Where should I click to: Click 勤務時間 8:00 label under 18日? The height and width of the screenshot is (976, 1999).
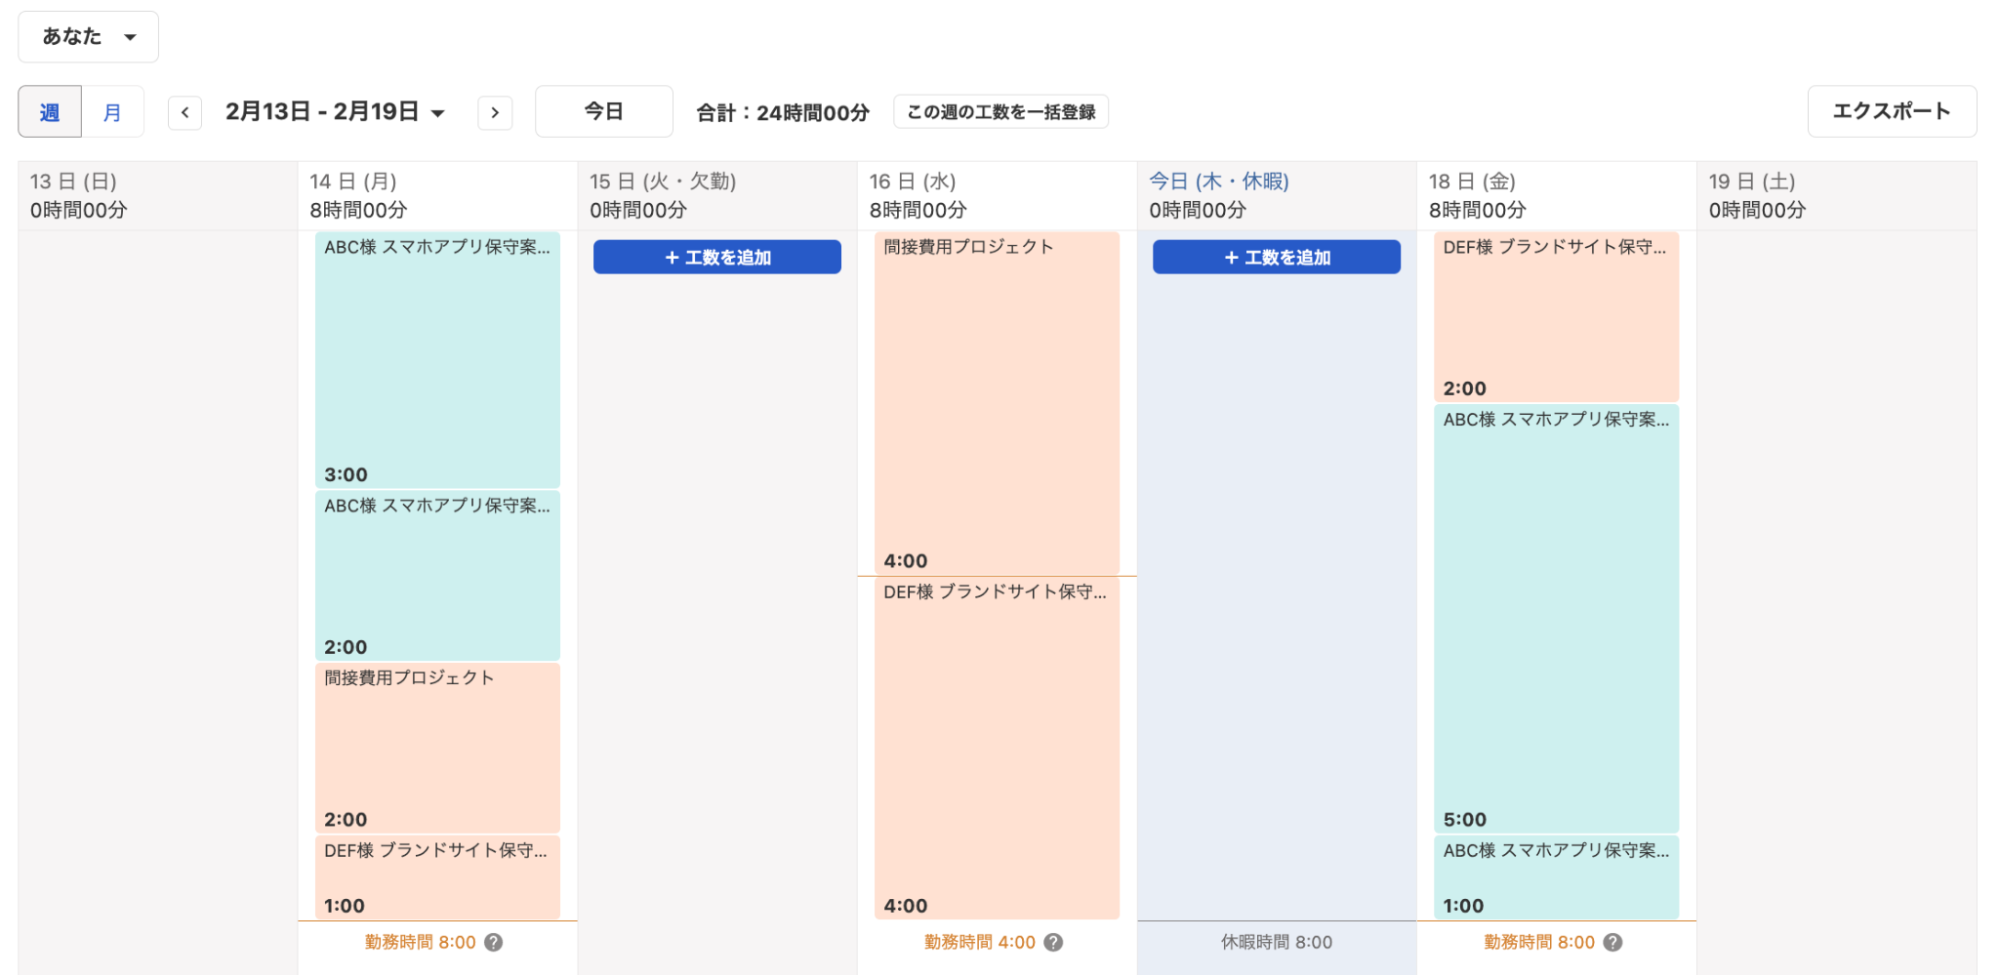click(x=1539, y=942)
